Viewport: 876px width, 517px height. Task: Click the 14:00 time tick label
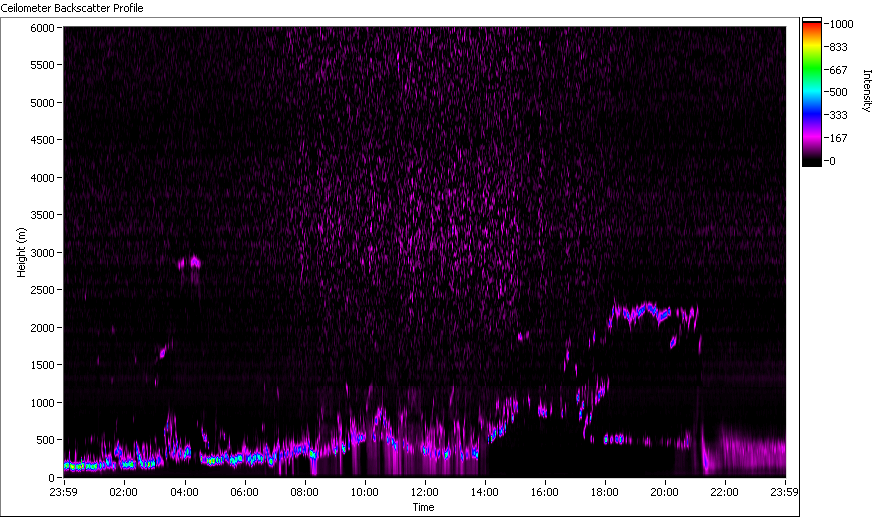click(x=484, y=492)
